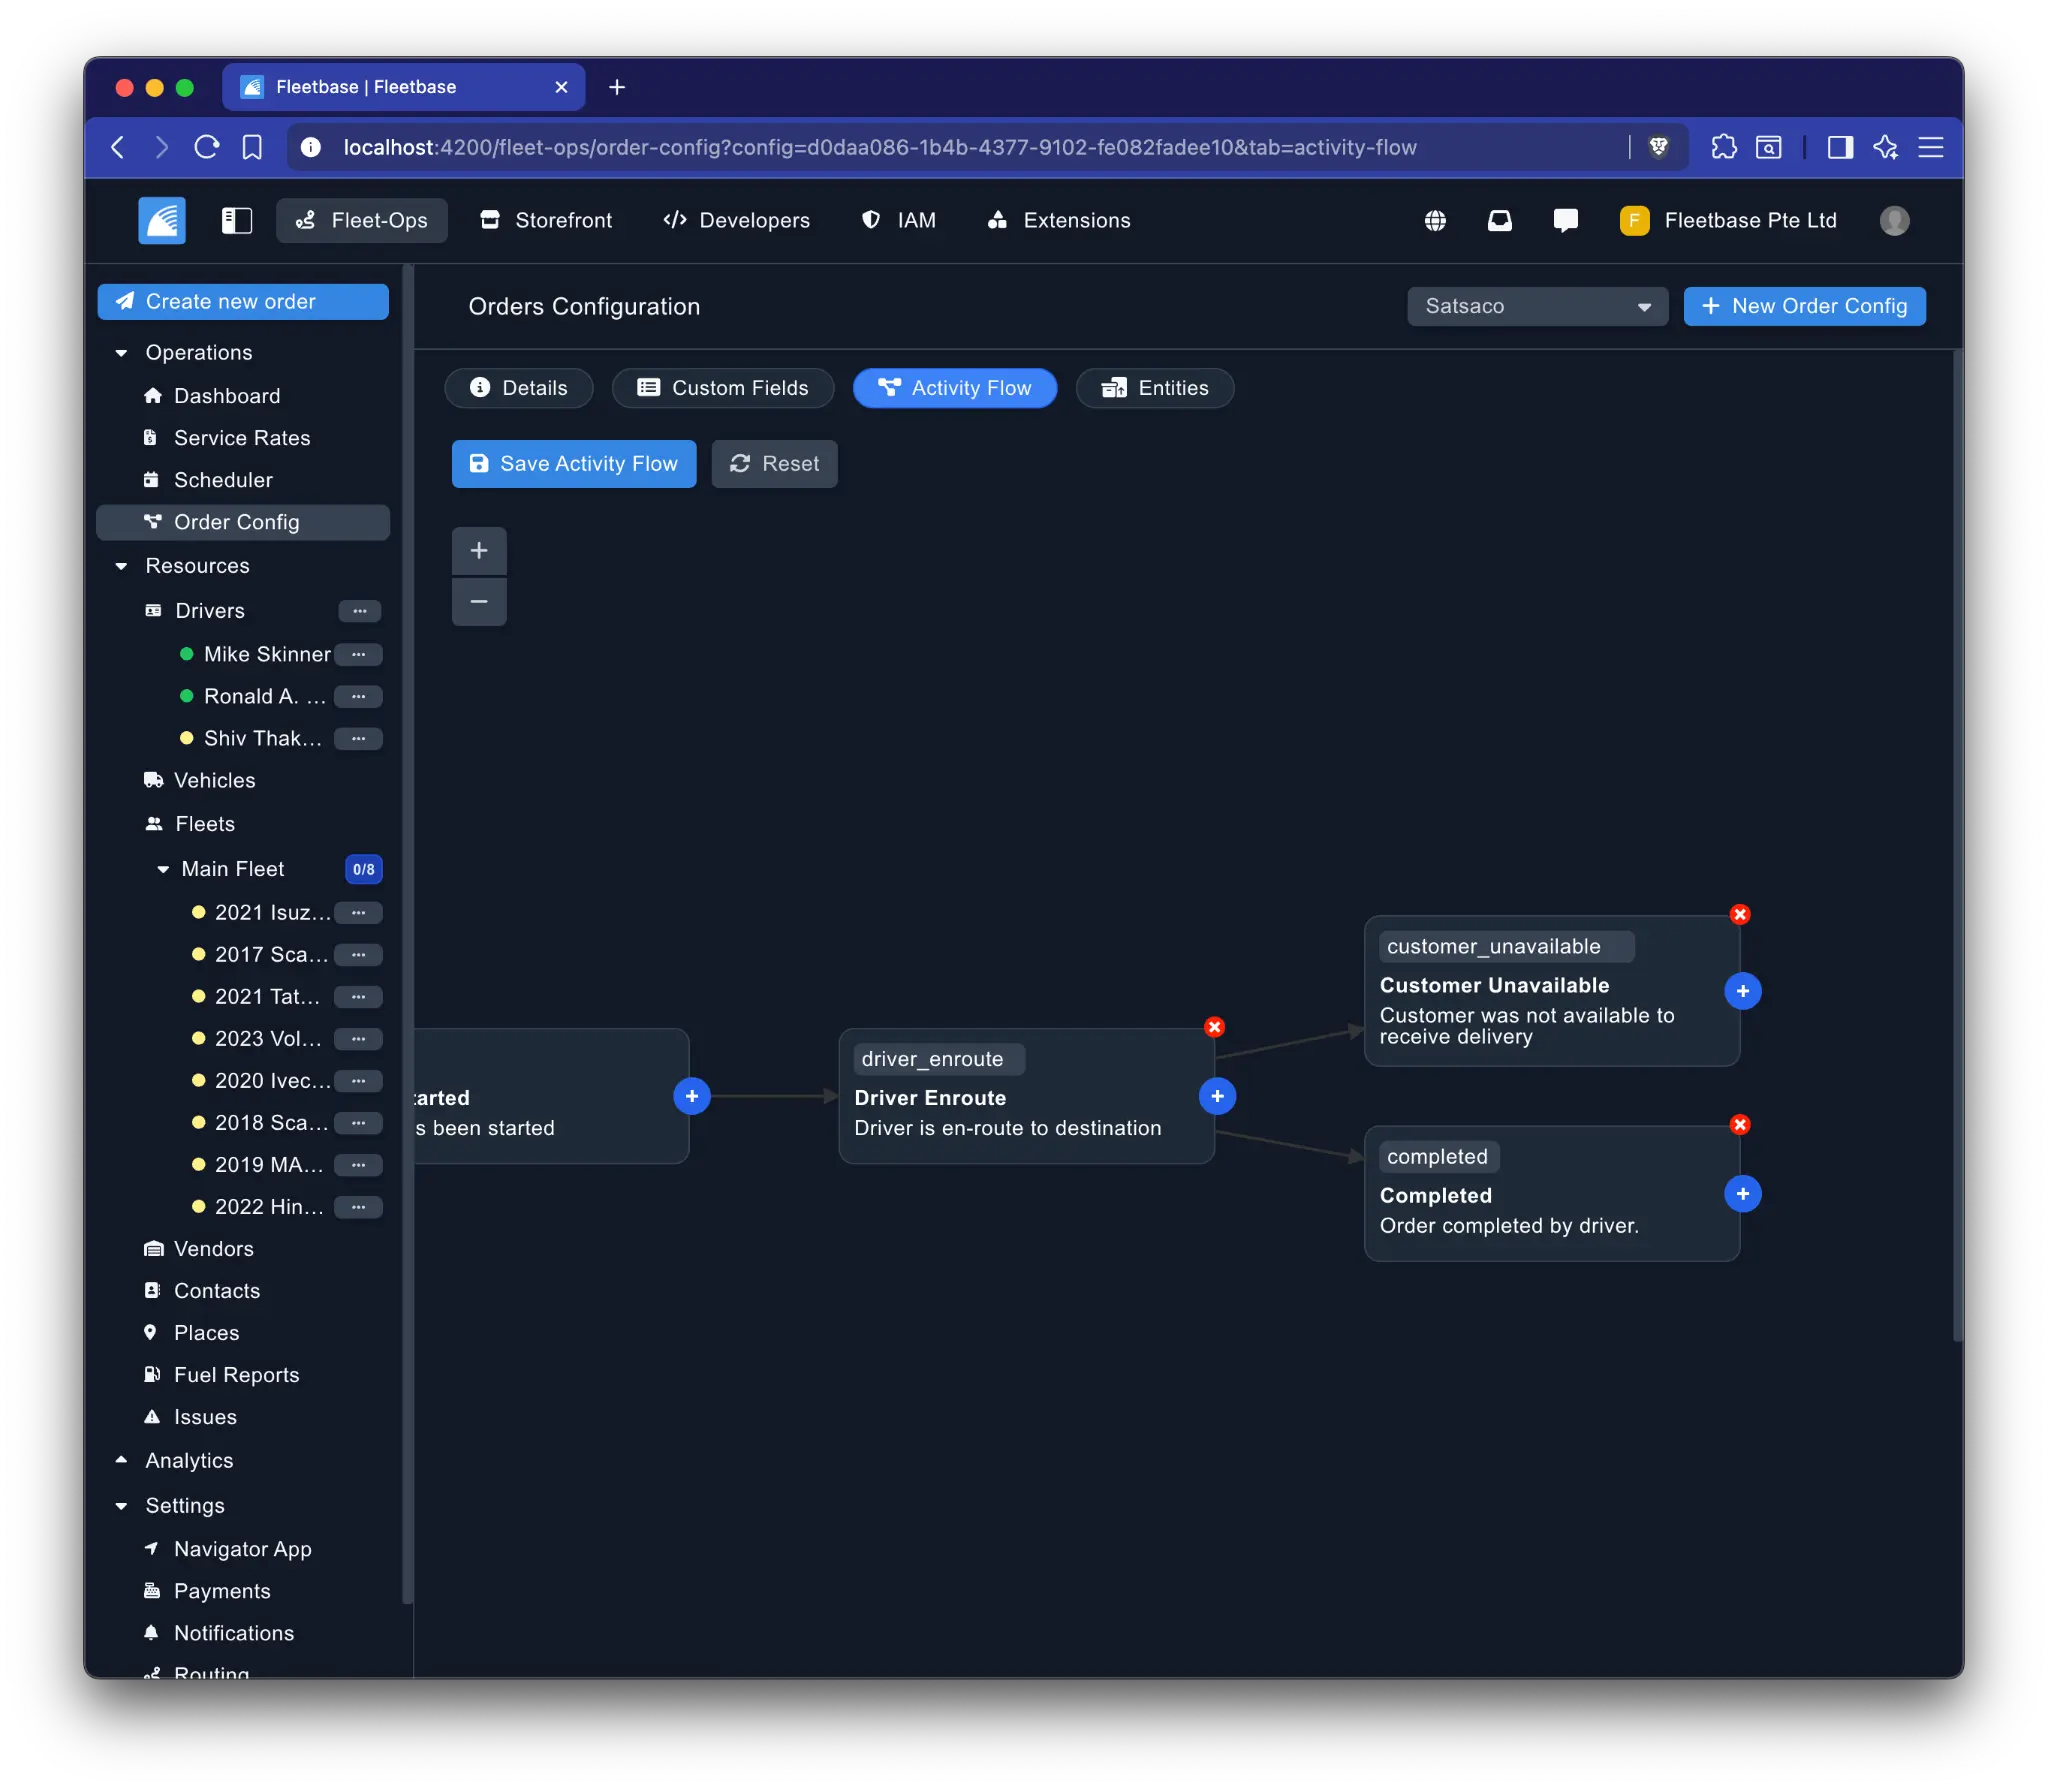Open the ellipsis options for Mike Skinner
Image resolution: width=2048 pixels, height=1789 pixels.
[x=359, y=654]
